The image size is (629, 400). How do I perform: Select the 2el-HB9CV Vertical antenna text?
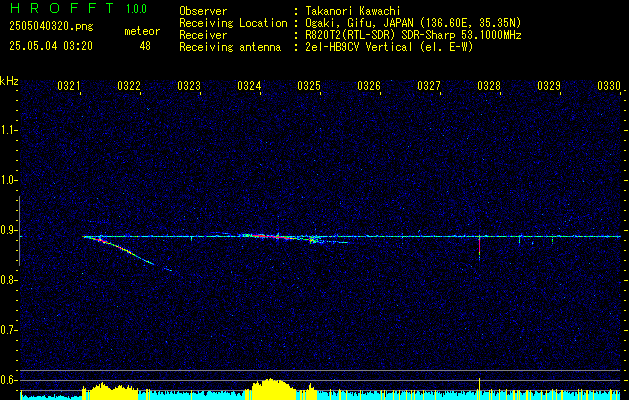pyautogui.click(x=390, y=47)
